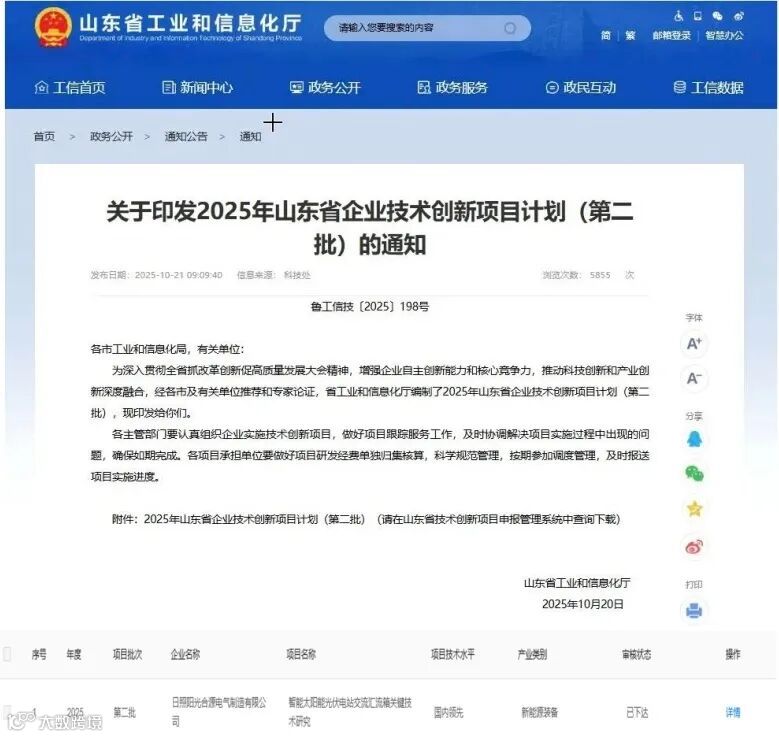Switch to Traditional Chinese with 繁
779x737 pixels.
630,35
